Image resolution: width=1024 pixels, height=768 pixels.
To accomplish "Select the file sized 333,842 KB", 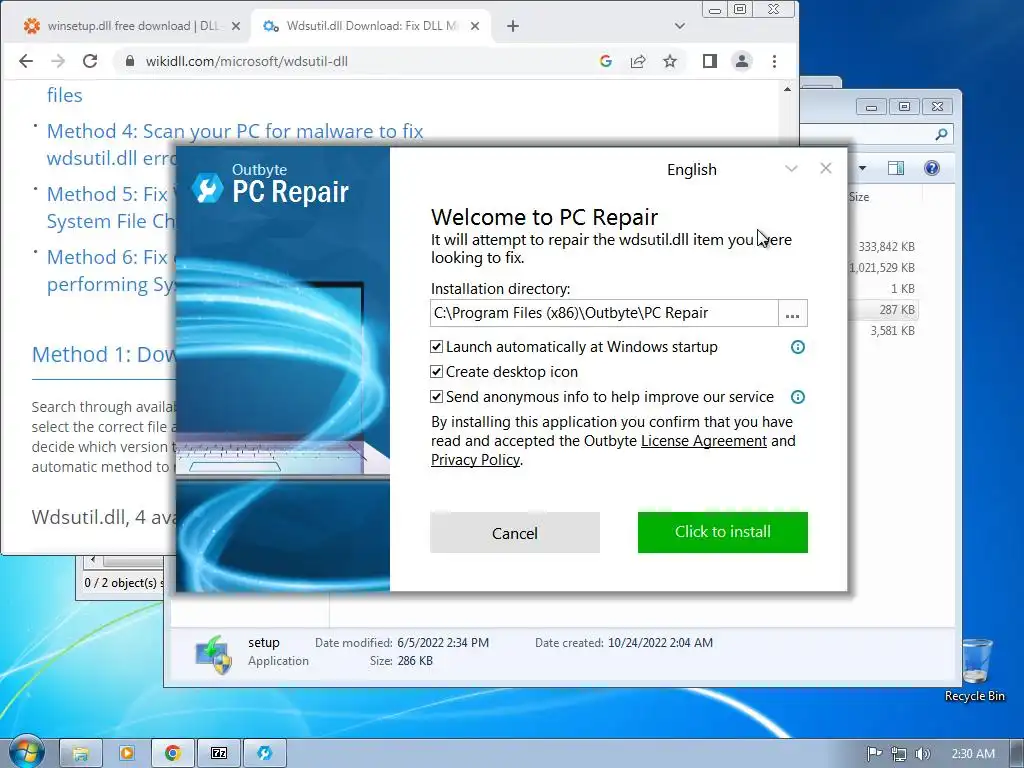I will click(885, 246).
